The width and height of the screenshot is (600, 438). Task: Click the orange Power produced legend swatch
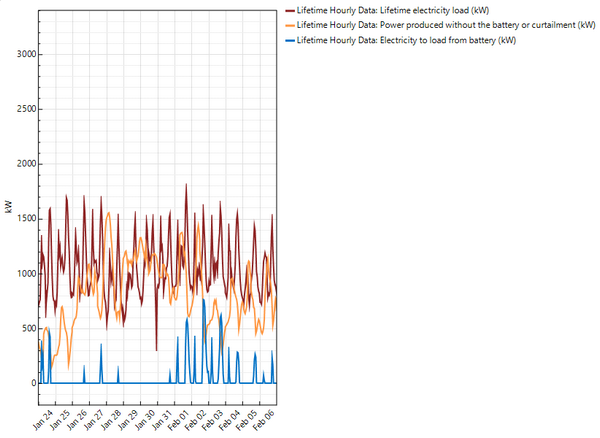coord(290,25)
